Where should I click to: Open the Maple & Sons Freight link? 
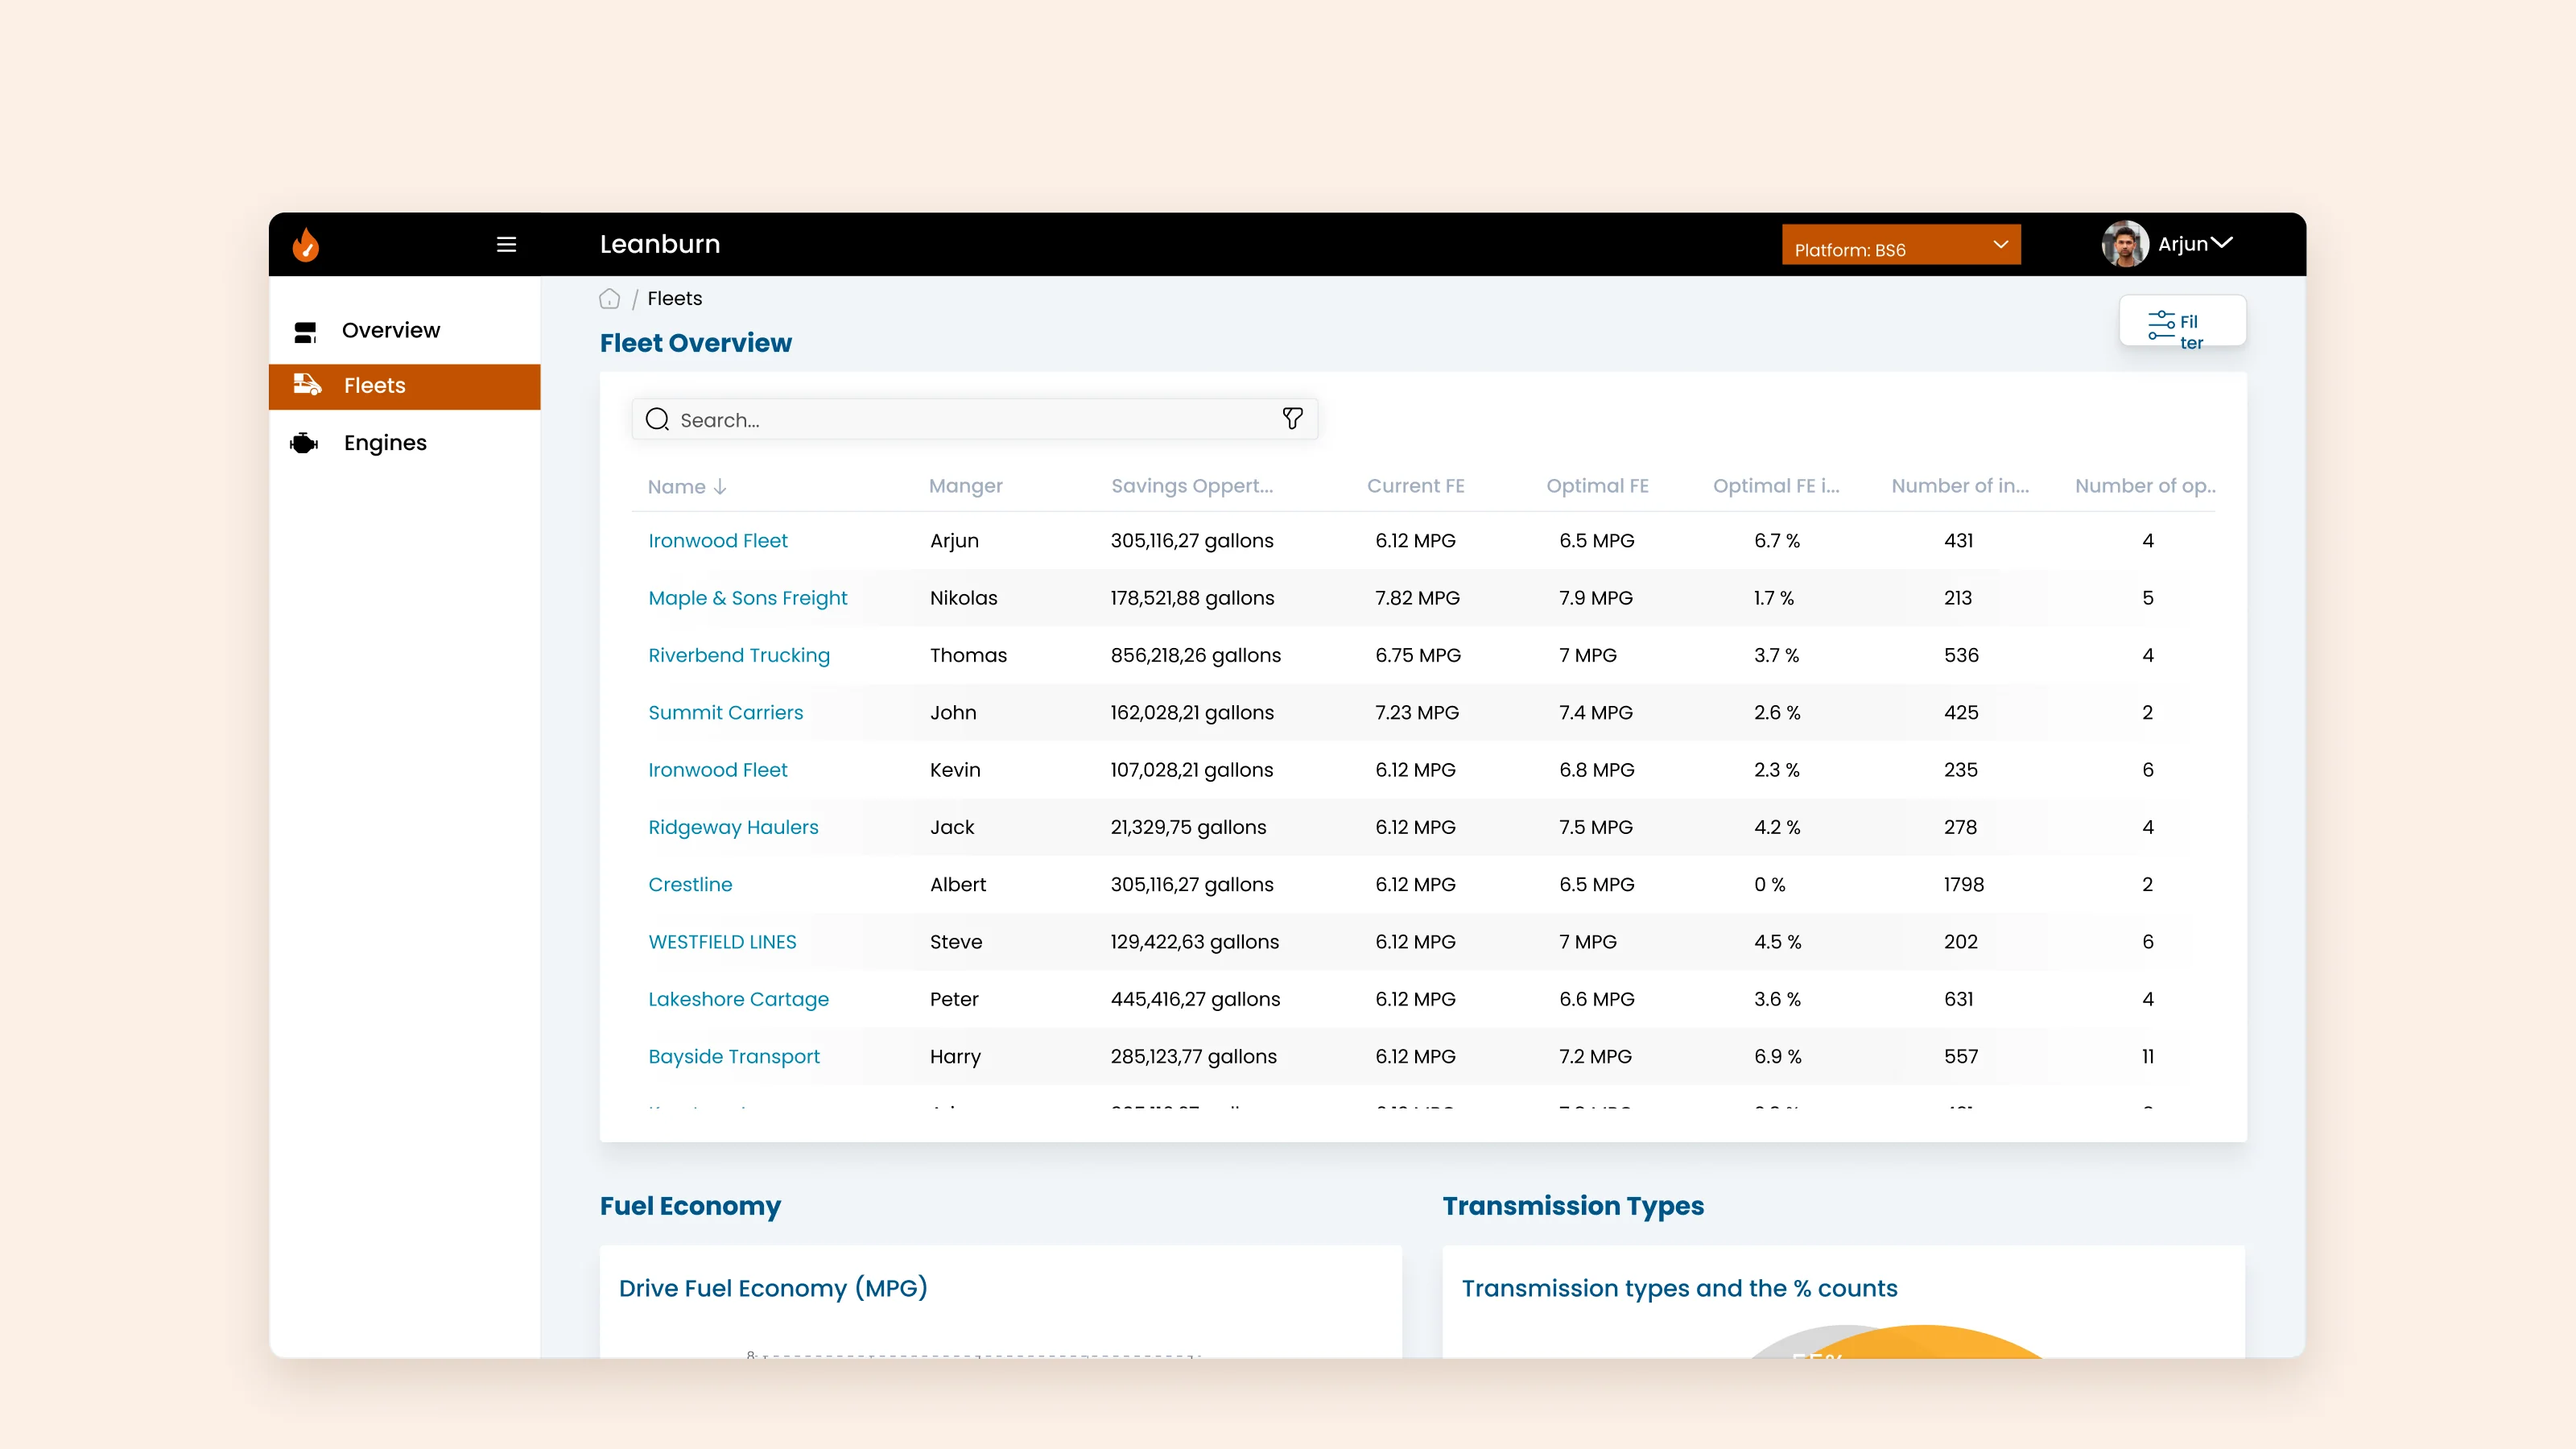(747, 598)
